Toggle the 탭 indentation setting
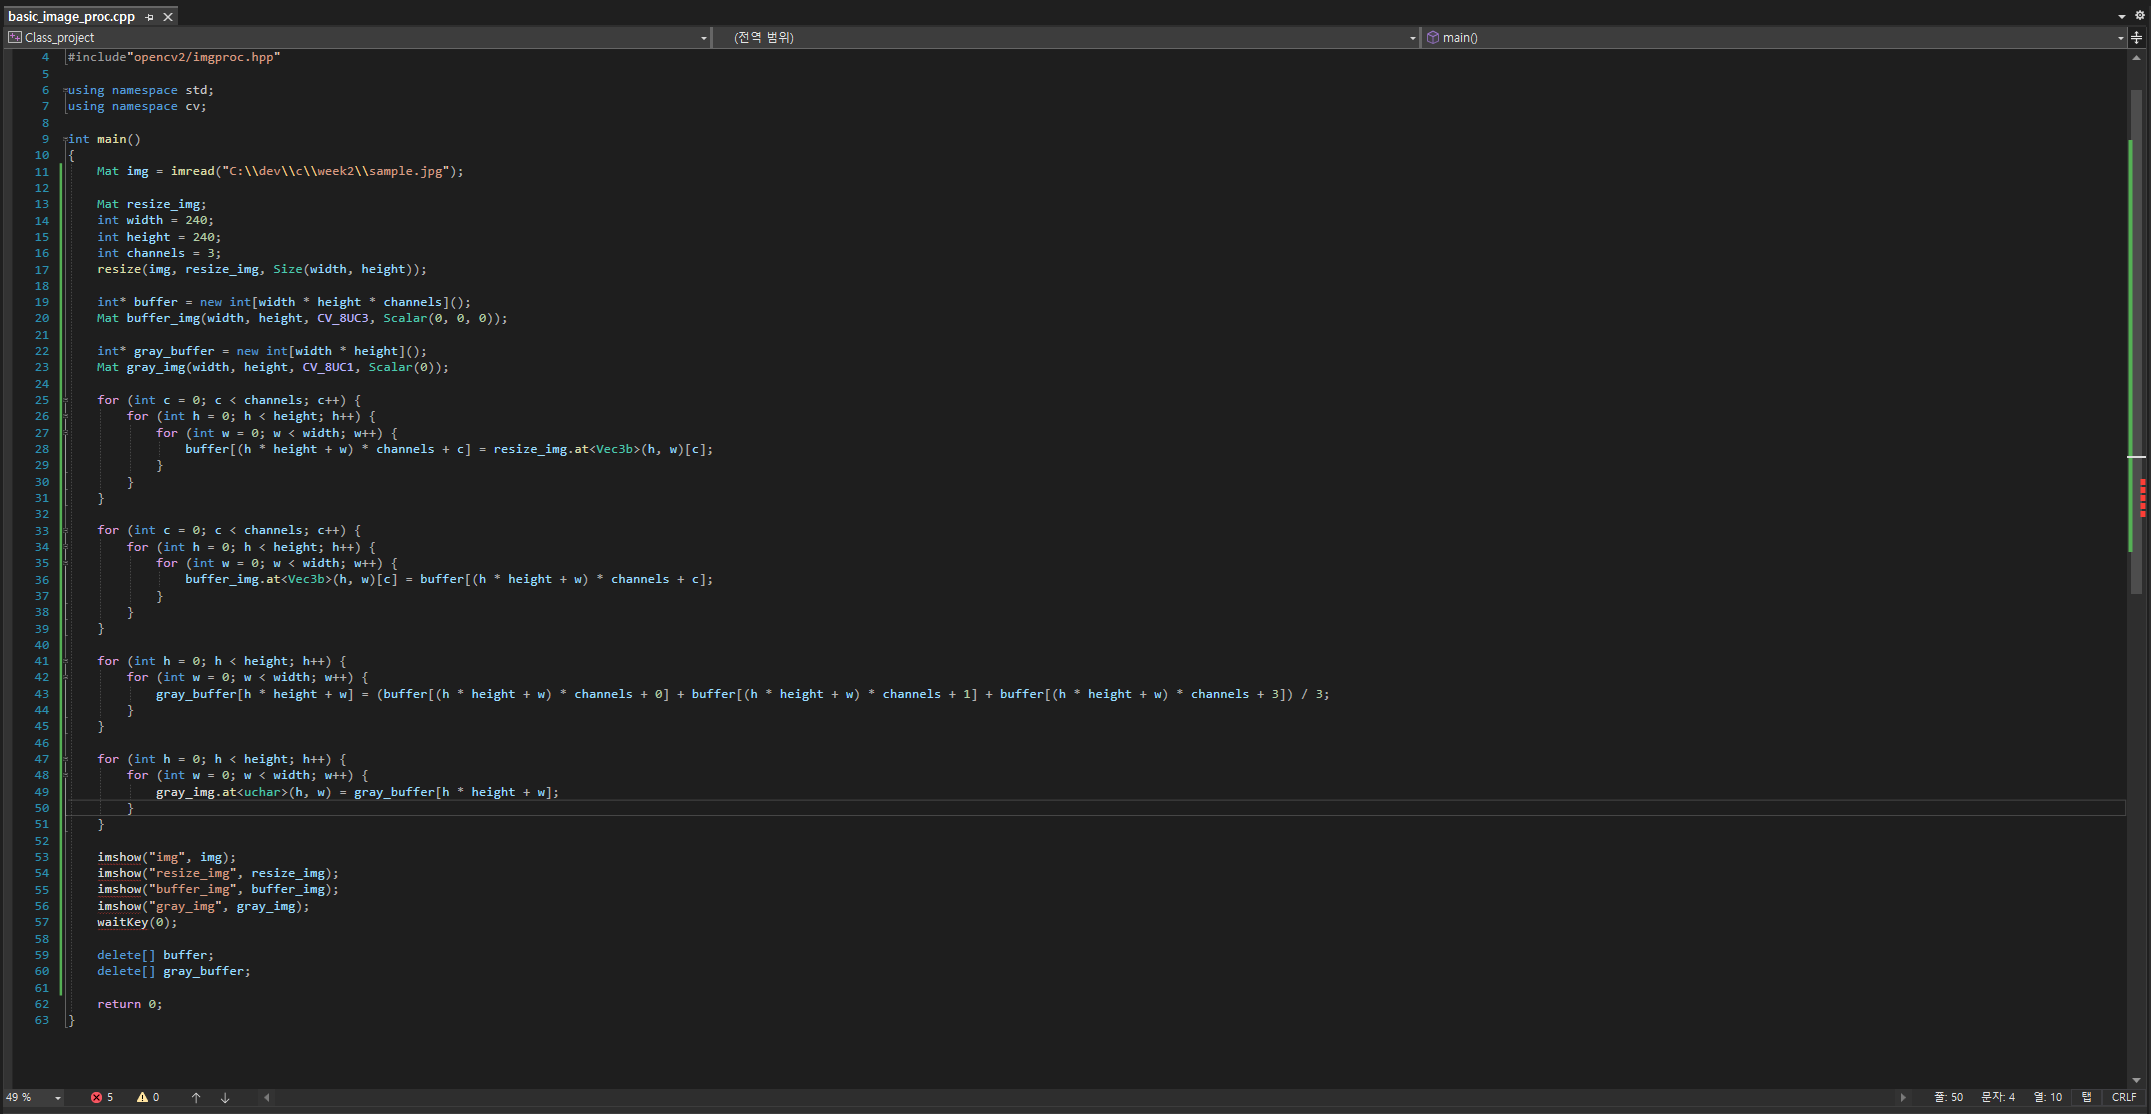Image resolution: width=2151 pixels, height=1114 pixels. click(x=2086, y=1097)
